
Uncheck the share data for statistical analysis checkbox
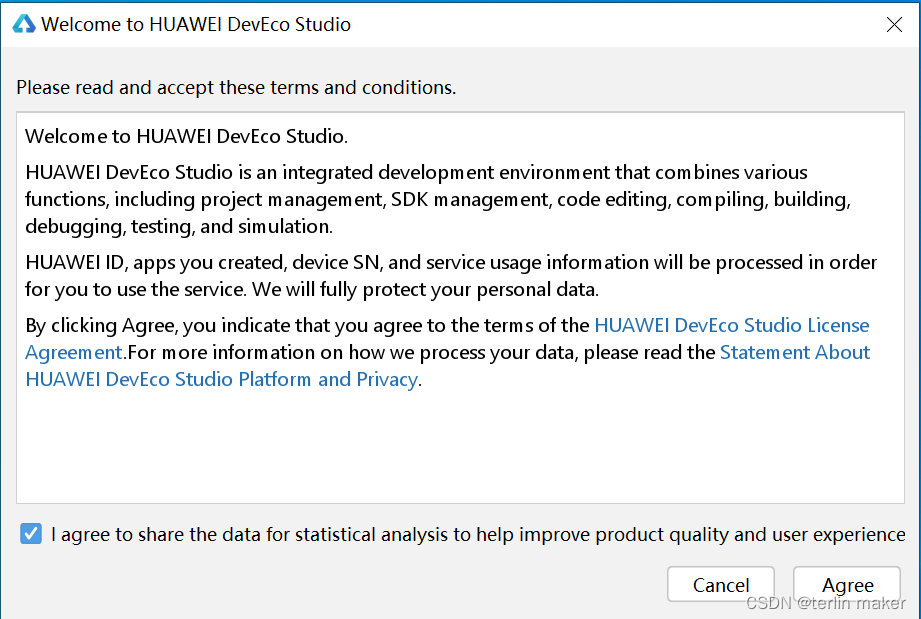pos(31,534)
